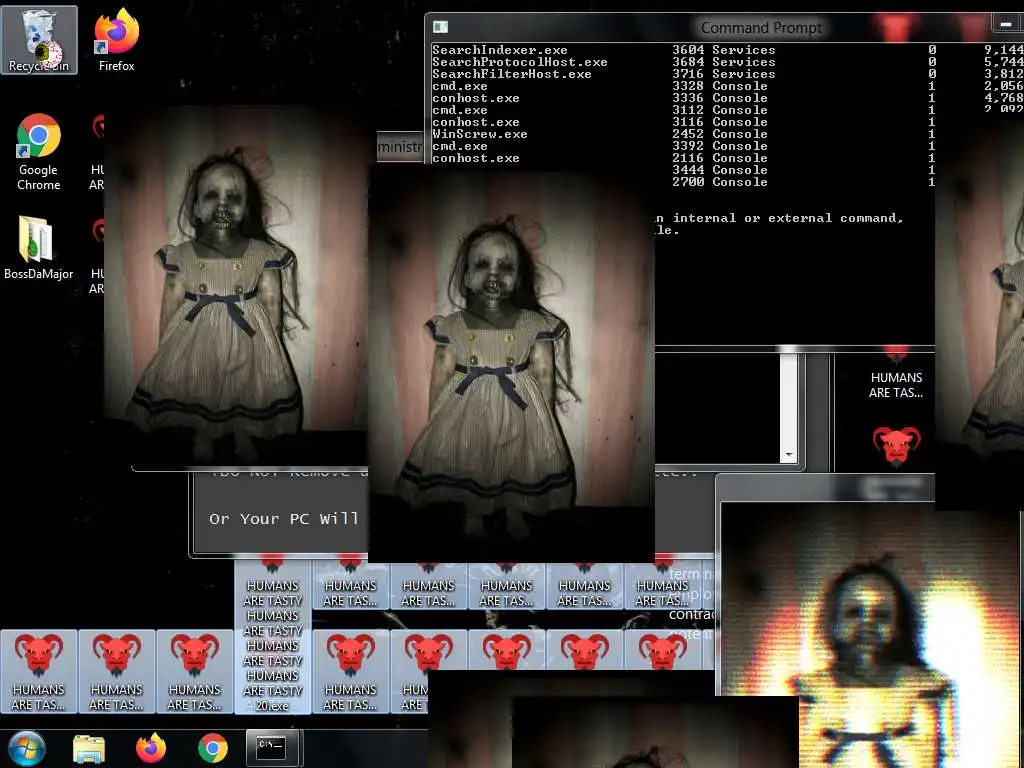Open the Windows Start orb
1024x768 pixels.
click(26, 748)
